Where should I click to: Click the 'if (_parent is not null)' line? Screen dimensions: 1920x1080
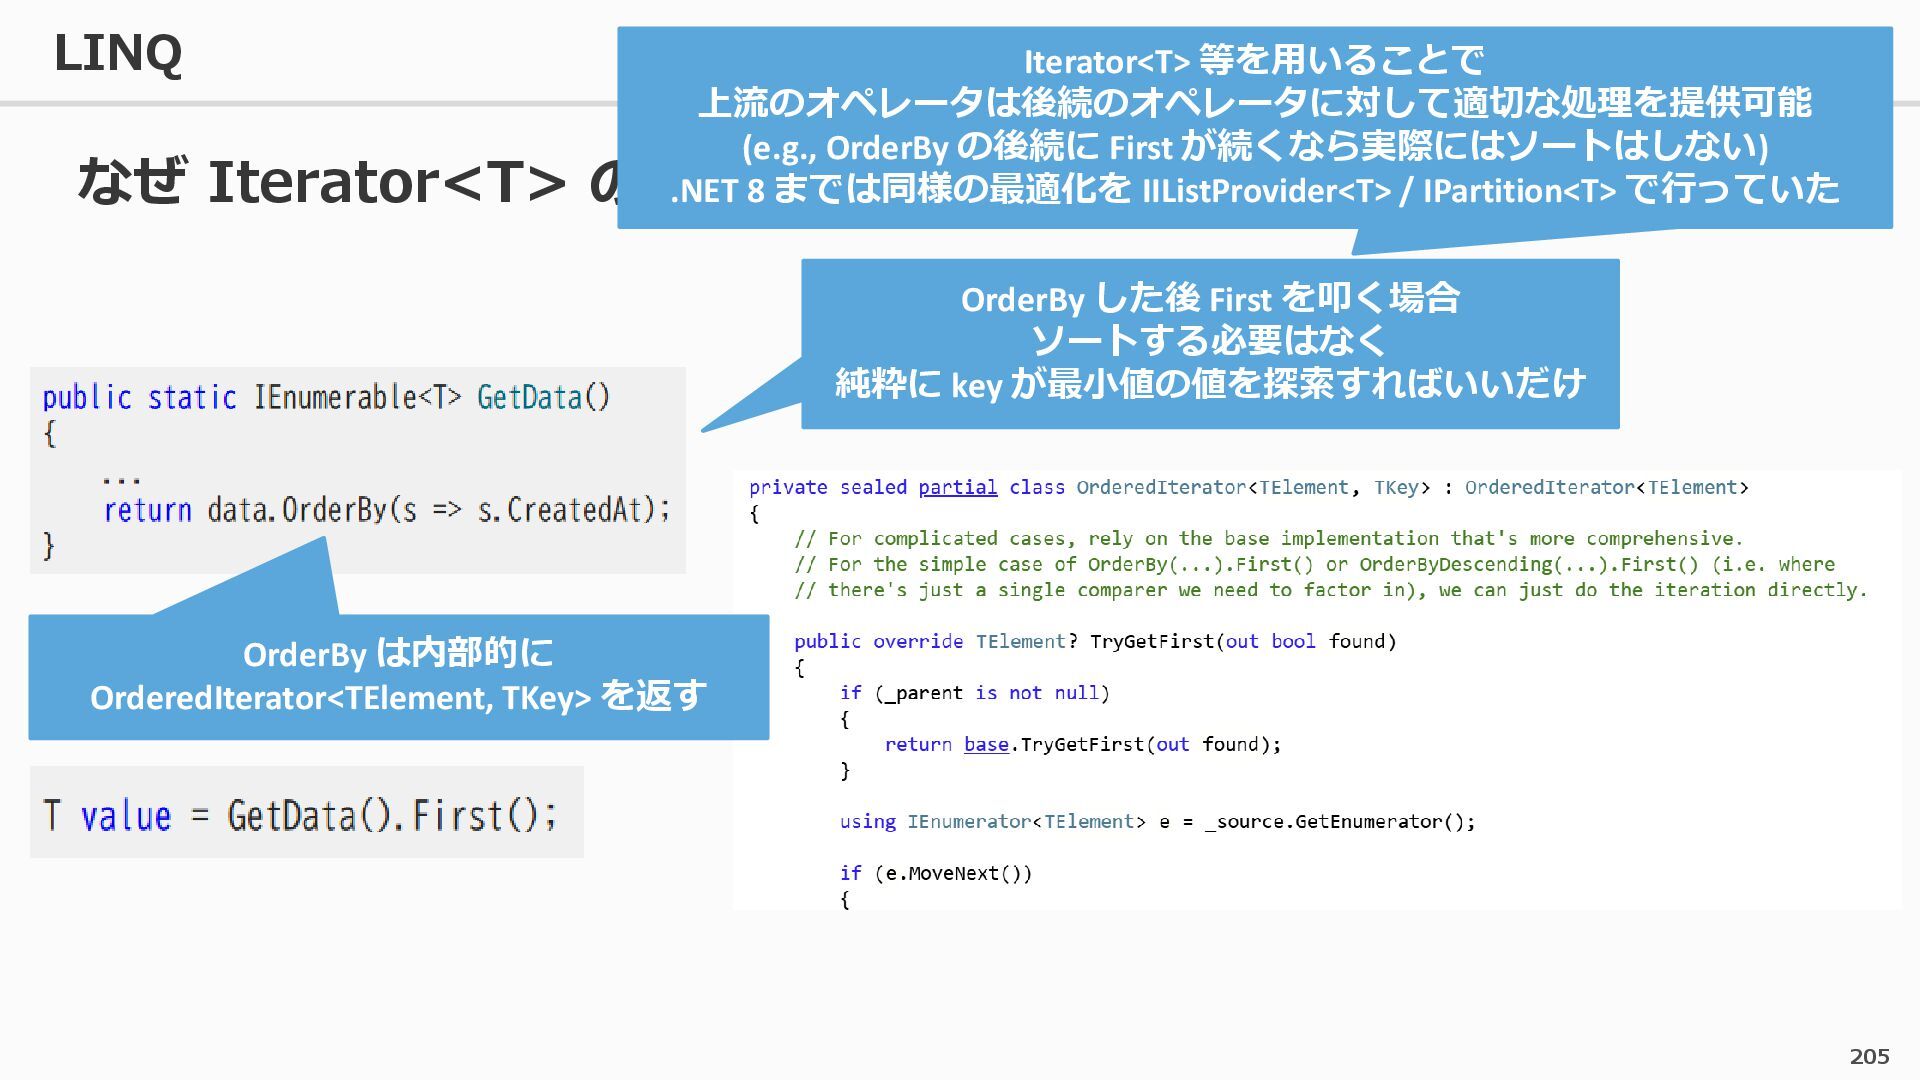(x=974, y=693)
